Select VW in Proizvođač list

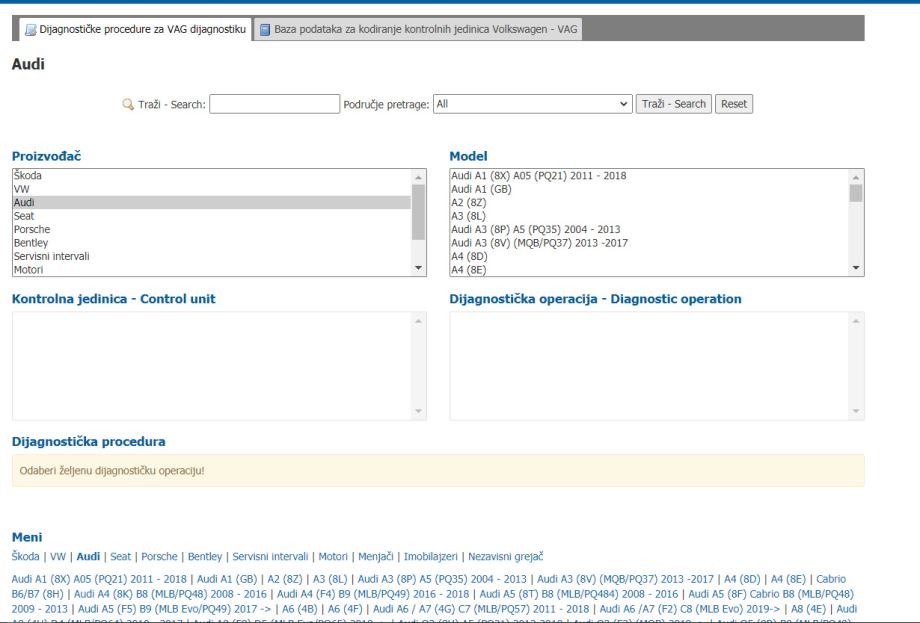212,189
